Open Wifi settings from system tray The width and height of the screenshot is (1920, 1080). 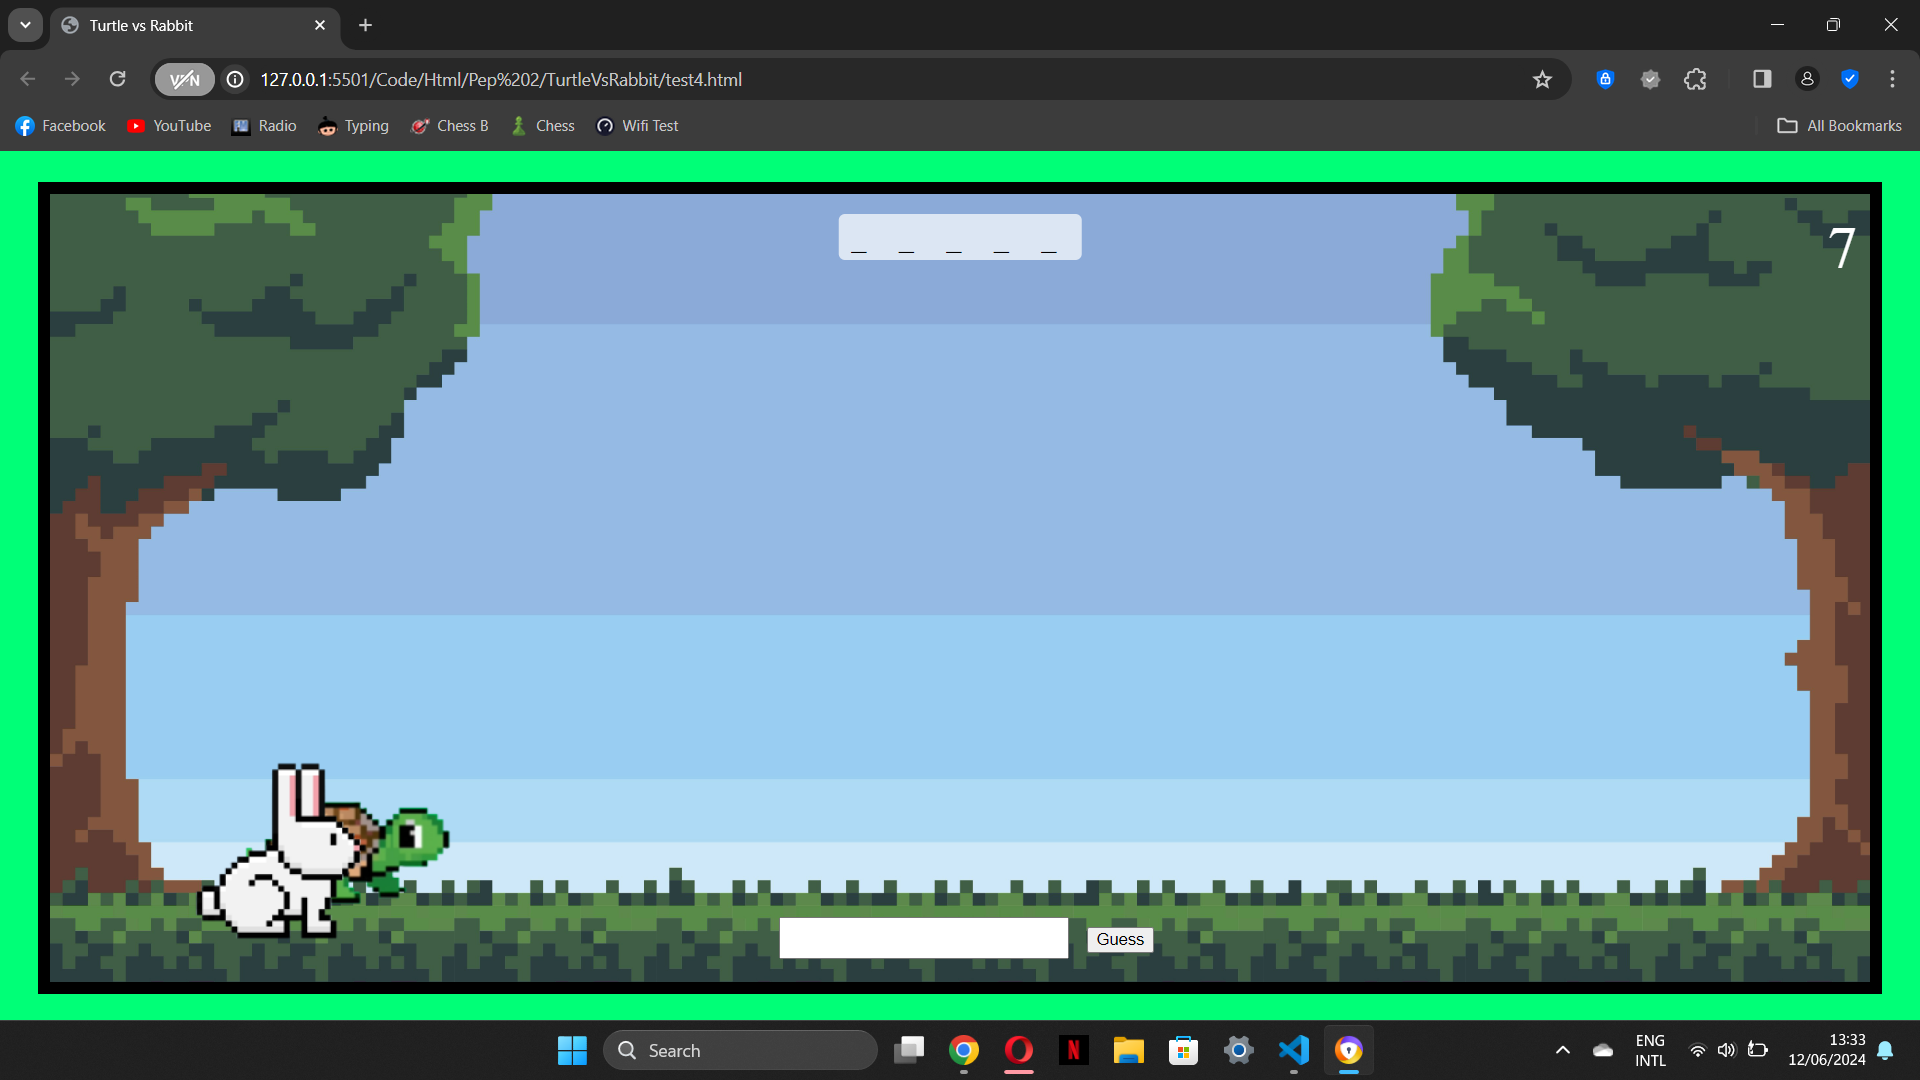pos(1698,1050)
